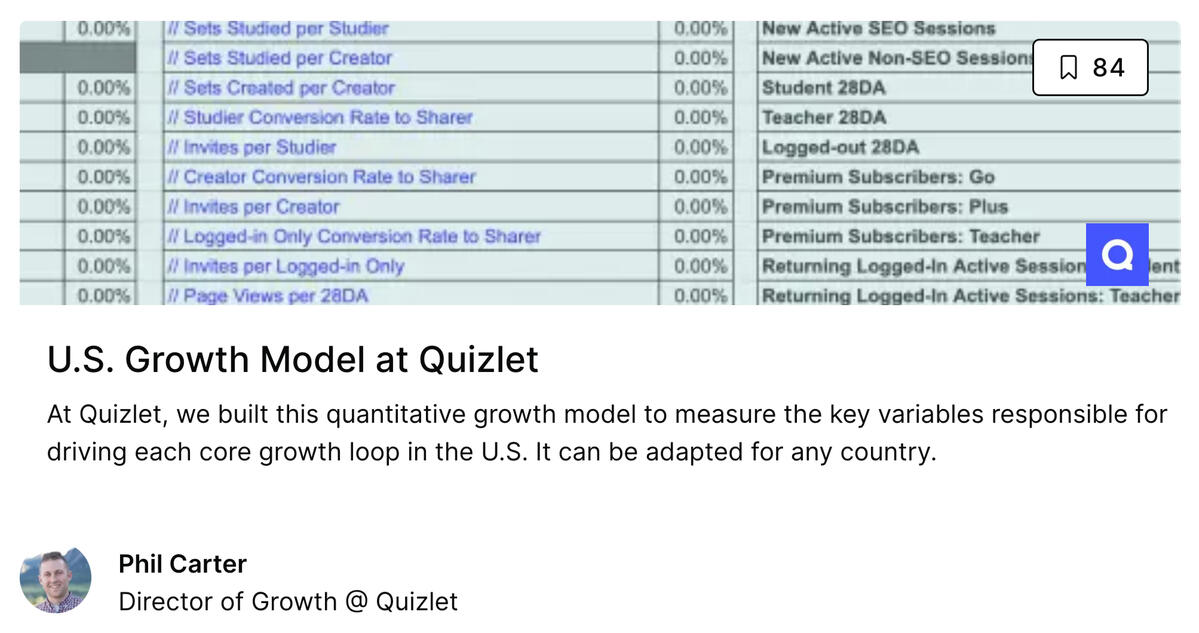Select the card description paragraph text
This screenshot has width=1199, height=633.
pyautogui.click(x=607, y=433)
